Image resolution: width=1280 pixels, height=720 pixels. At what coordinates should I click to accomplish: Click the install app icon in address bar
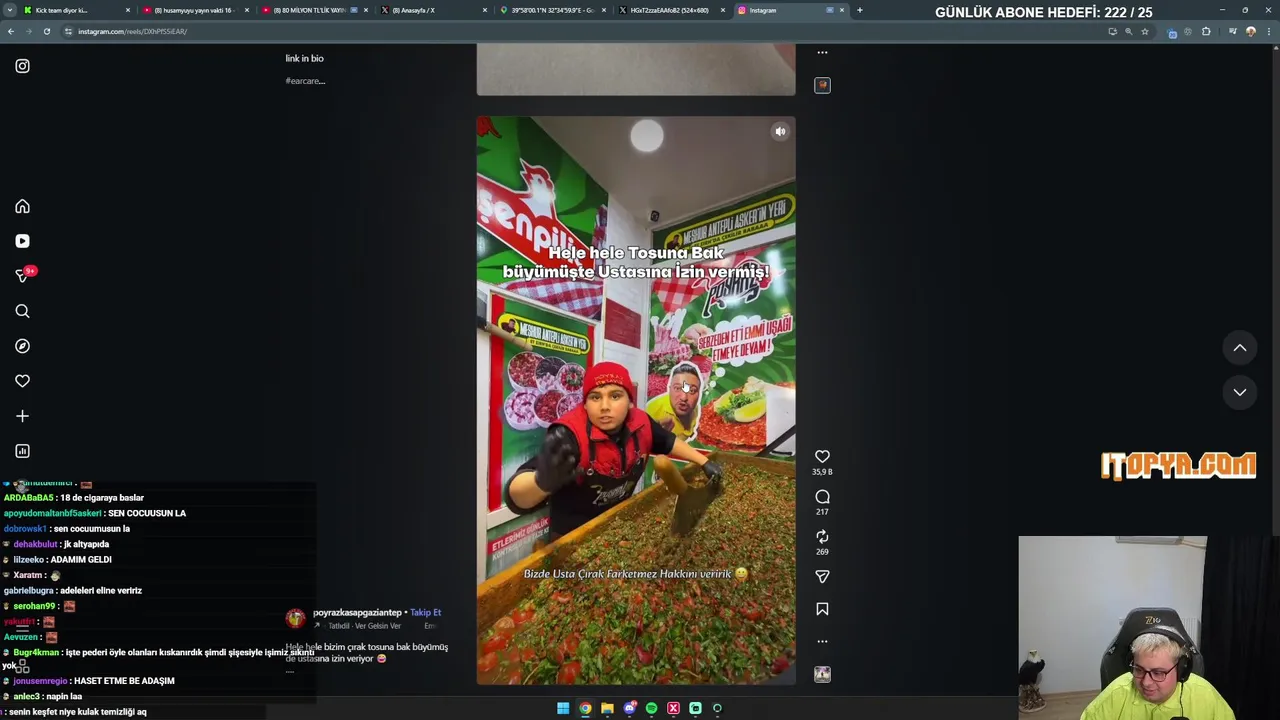point(1112,31)
